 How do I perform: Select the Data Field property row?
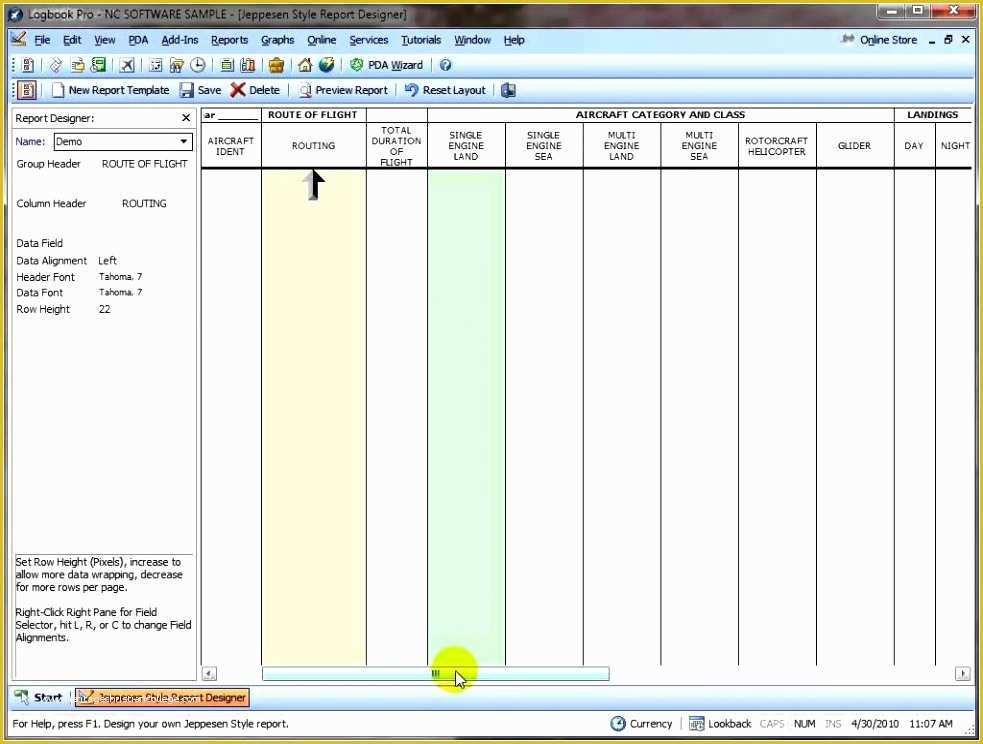(102, 243)
